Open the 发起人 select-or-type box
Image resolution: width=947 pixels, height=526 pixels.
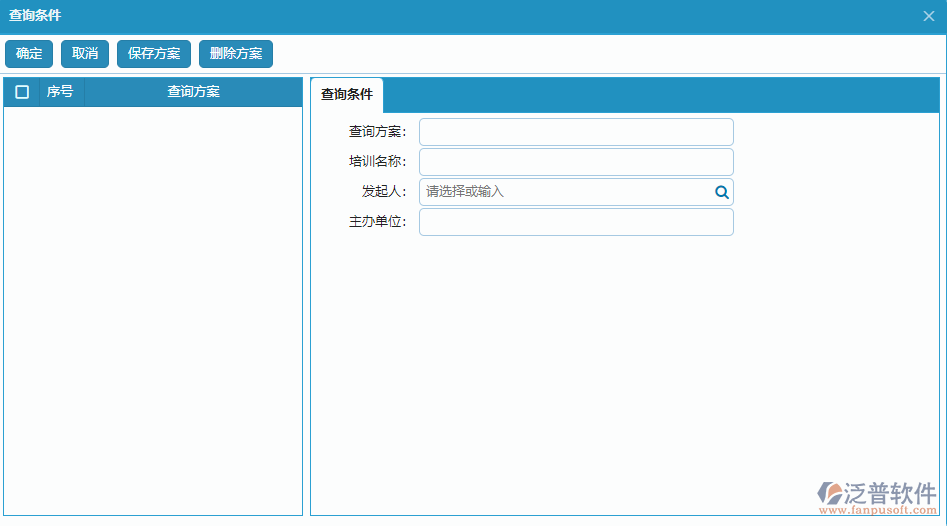565,192
